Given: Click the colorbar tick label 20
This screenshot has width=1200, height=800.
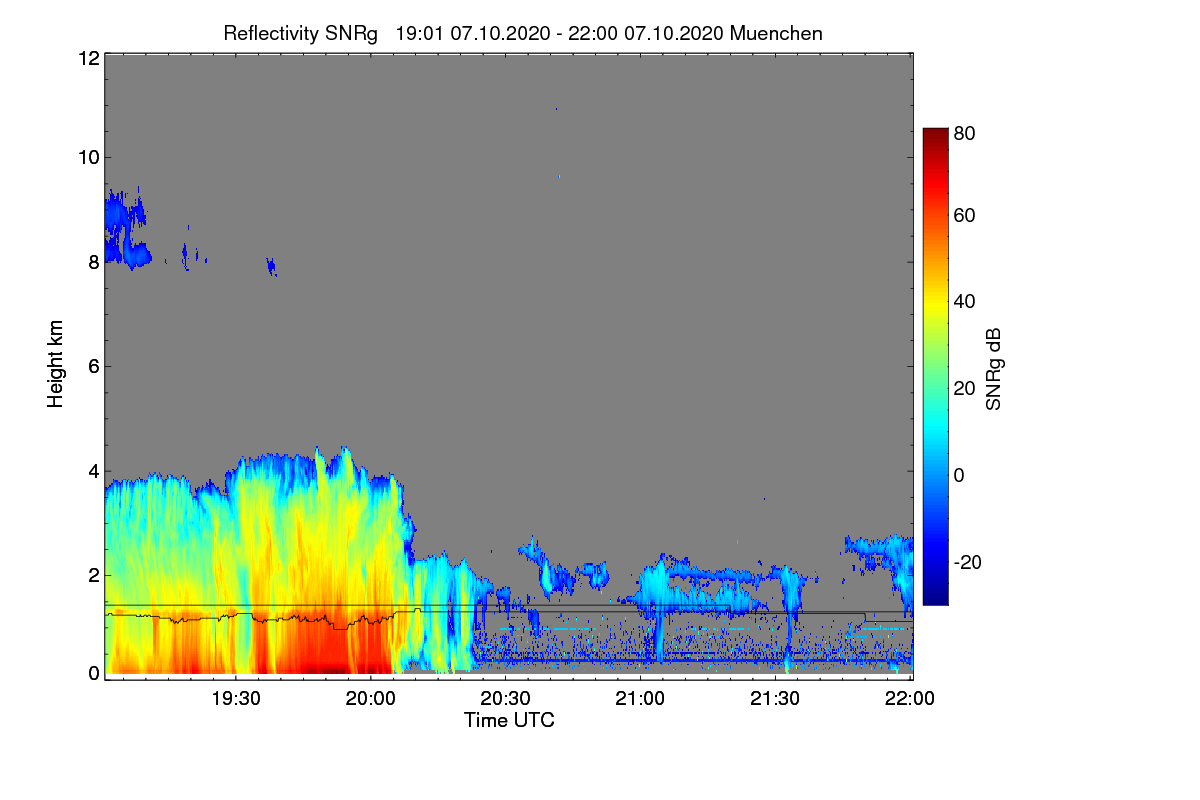Looking at the screenshot, I should point(964,388).
